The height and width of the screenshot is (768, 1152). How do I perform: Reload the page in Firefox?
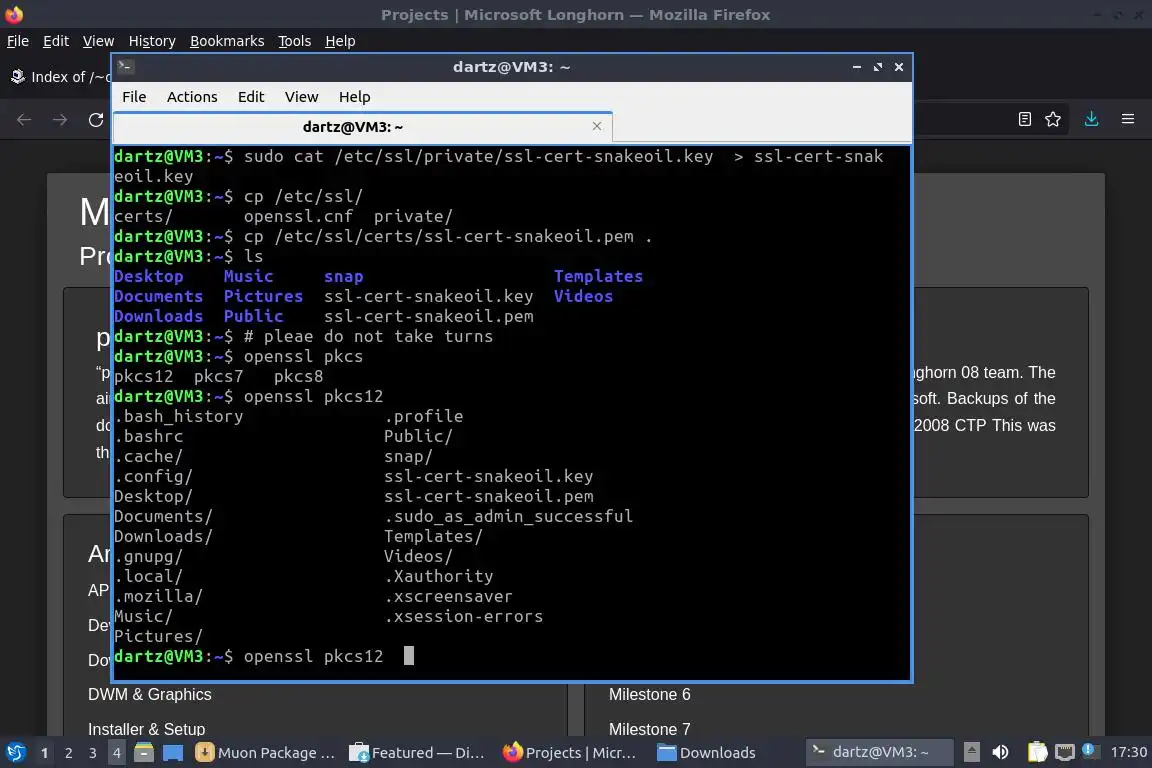tap(96, 120)
